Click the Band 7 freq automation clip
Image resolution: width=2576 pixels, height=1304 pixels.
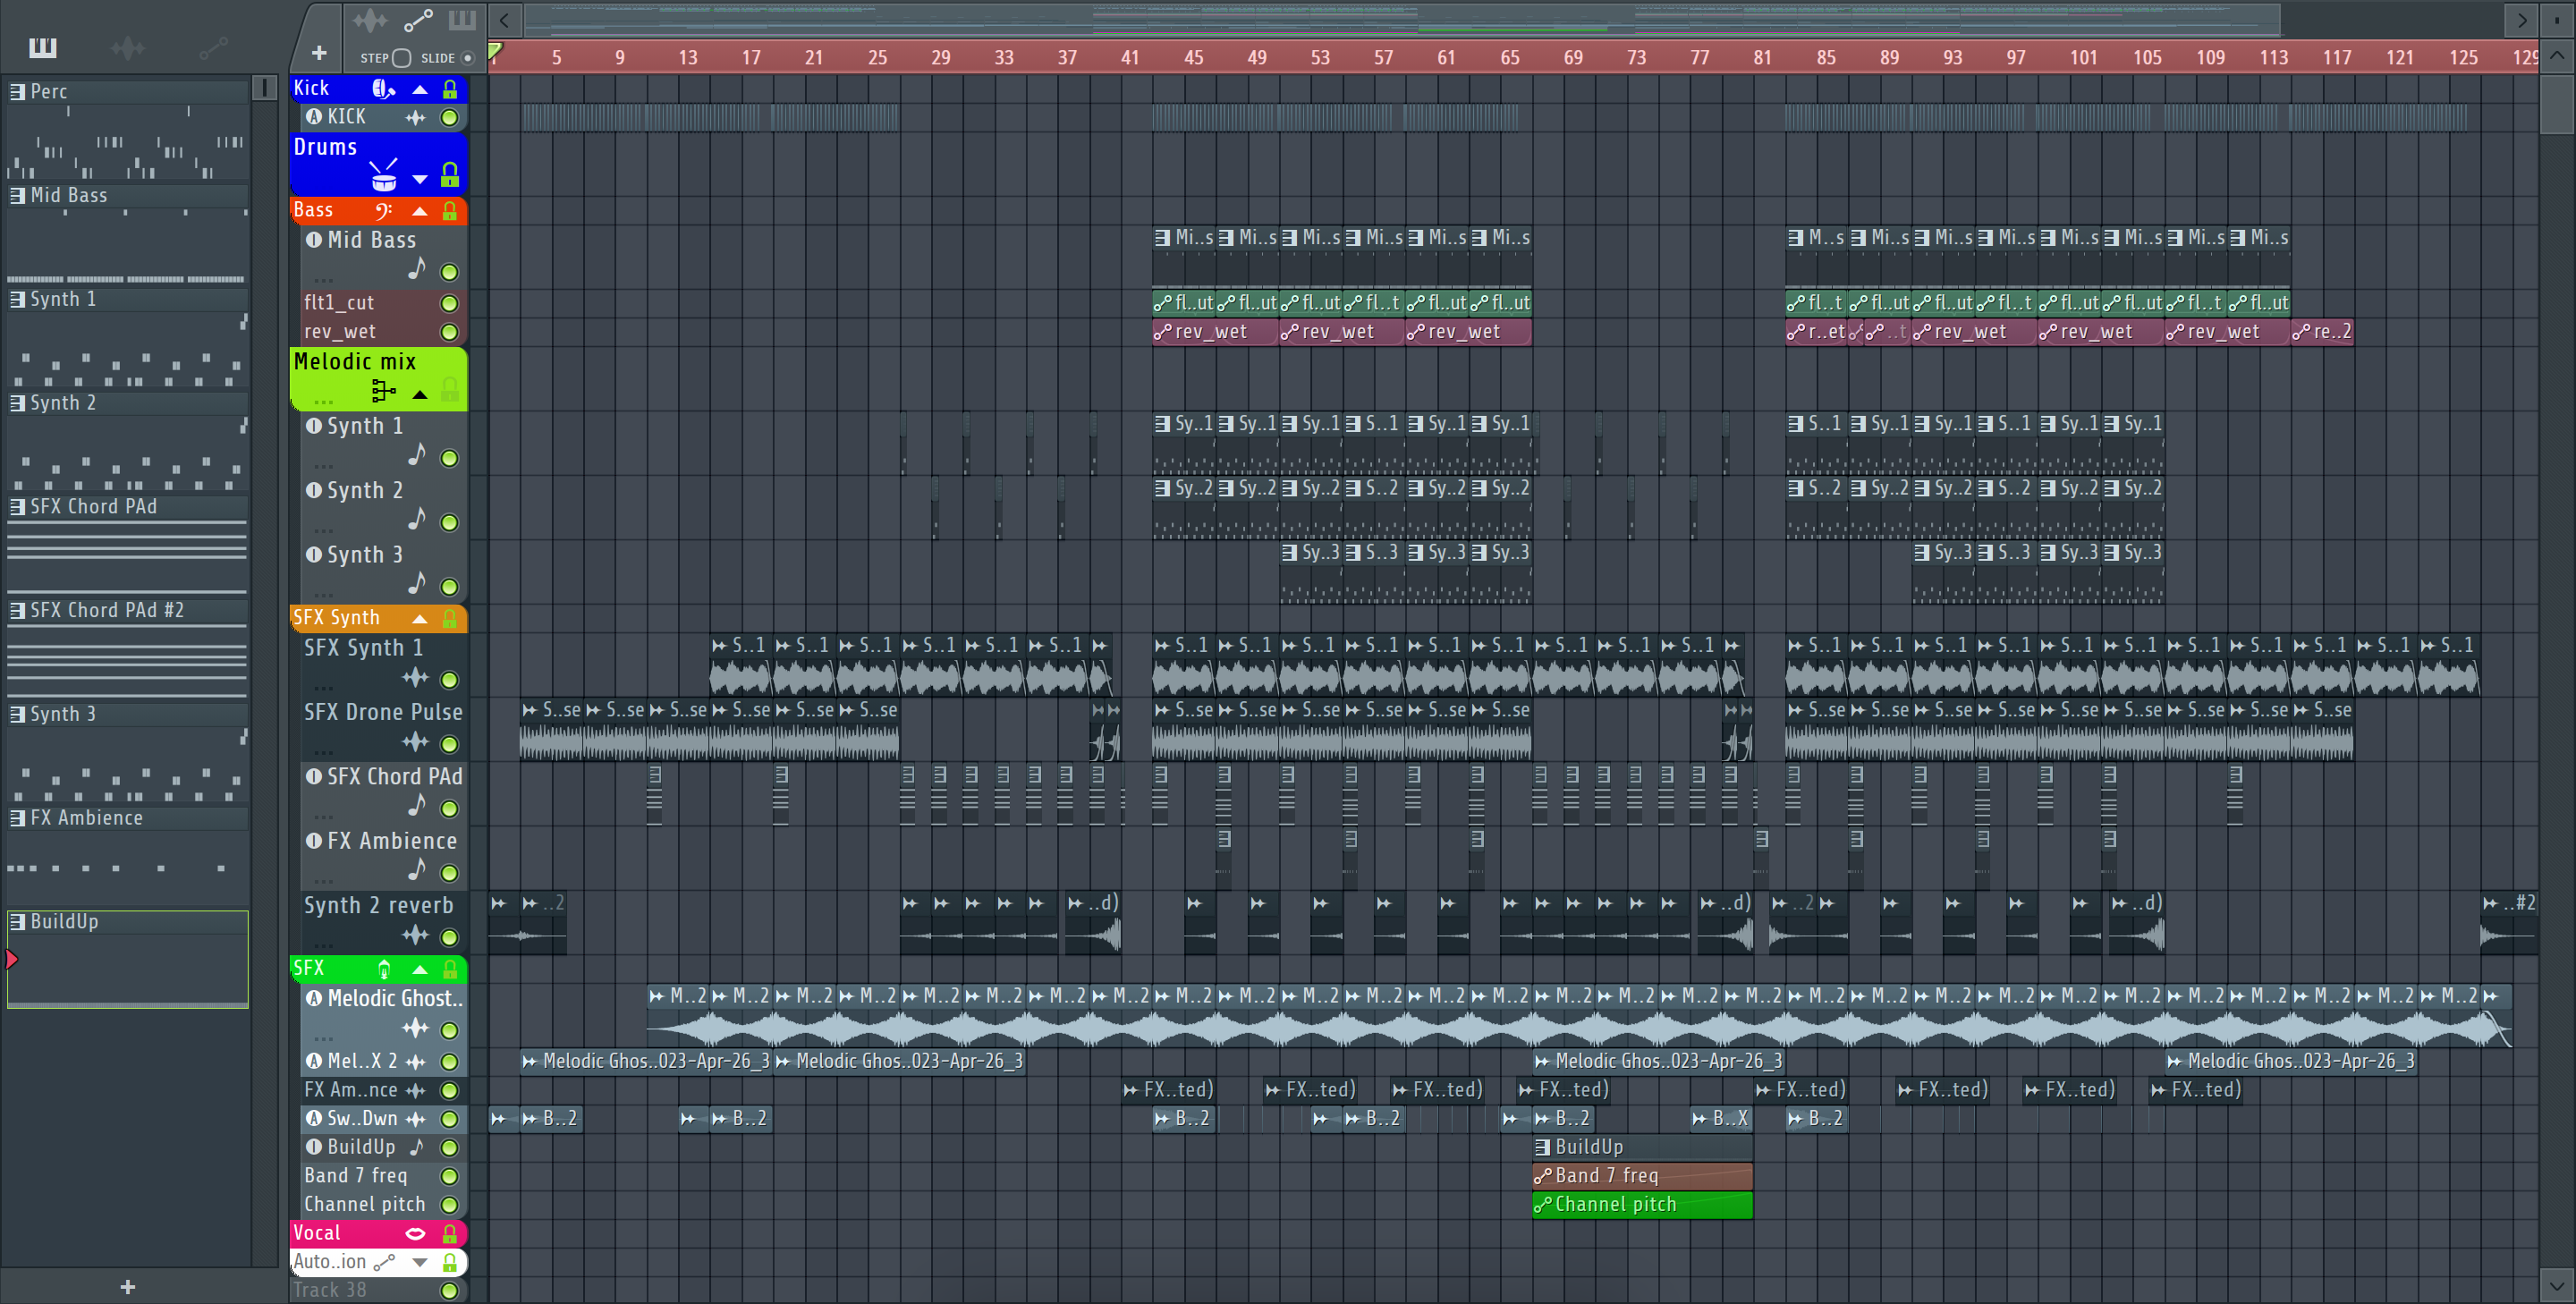1642,1176
